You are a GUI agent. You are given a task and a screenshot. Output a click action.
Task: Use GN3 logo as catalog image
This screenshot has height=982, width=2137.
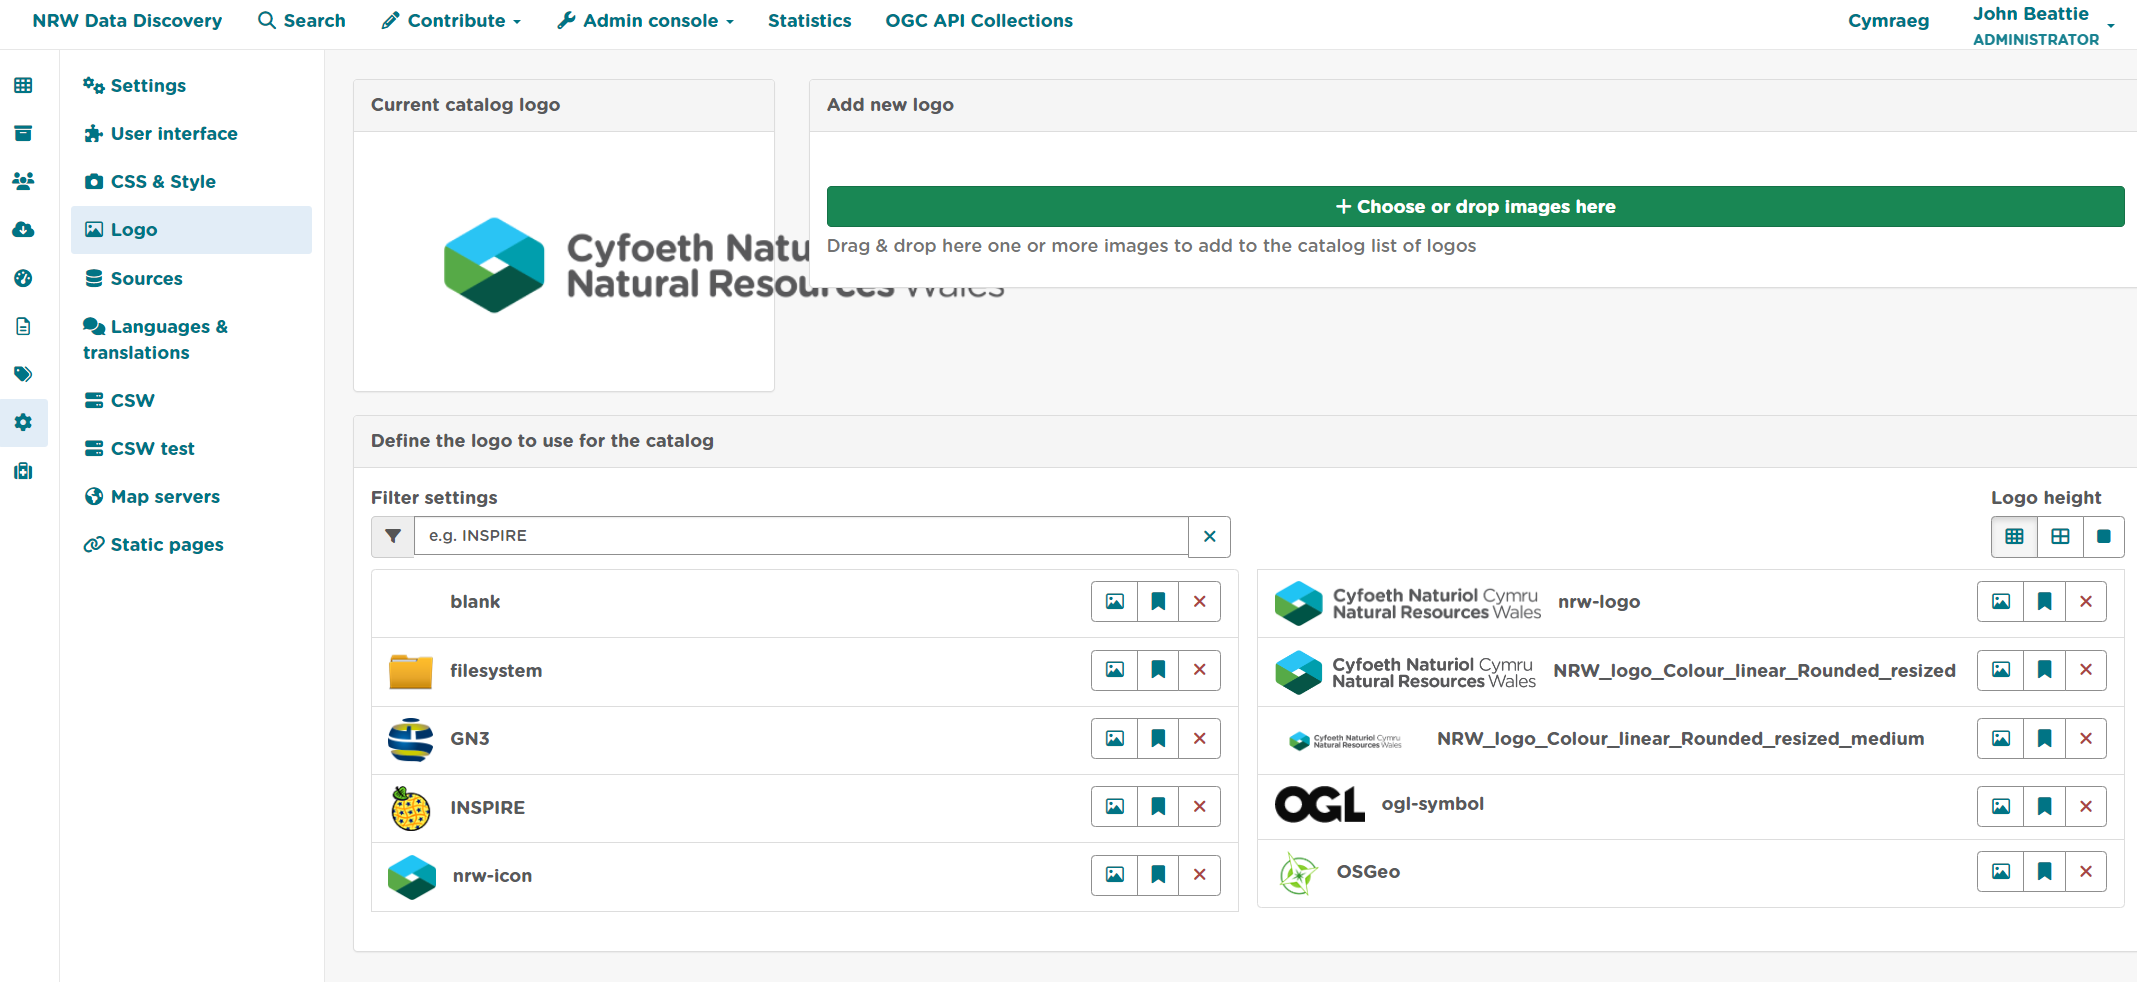pyautogui.click(x=1114, y=738)
